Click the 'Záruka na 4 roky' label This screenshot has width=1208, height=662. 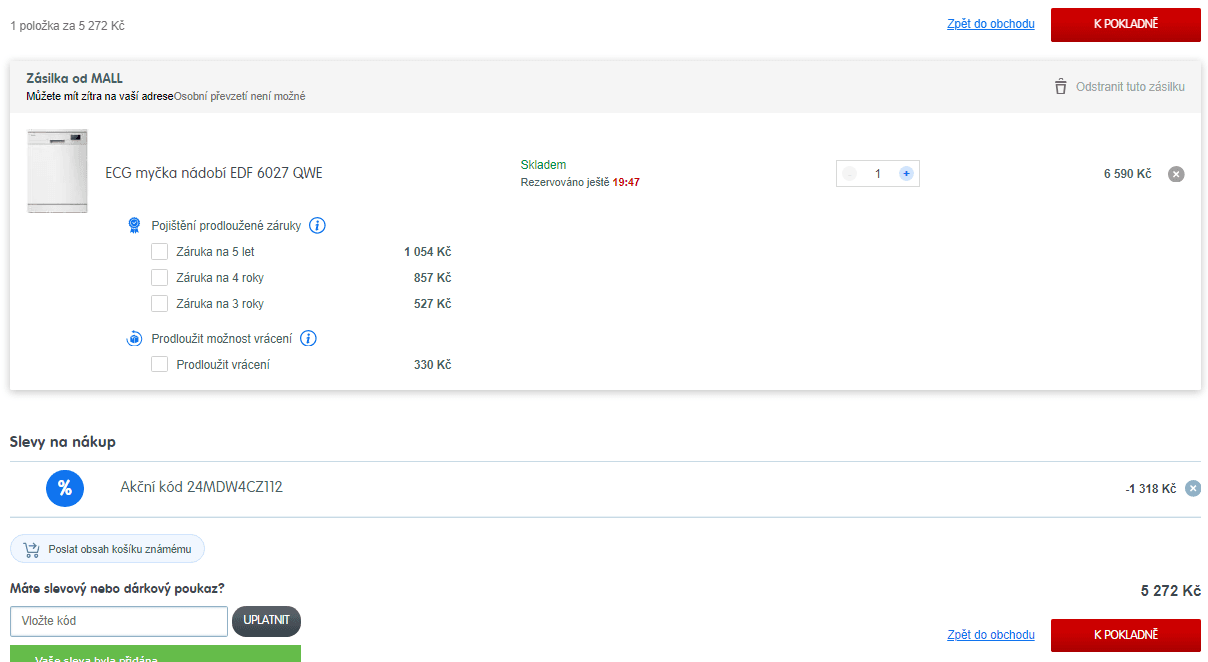pos(220,278)
